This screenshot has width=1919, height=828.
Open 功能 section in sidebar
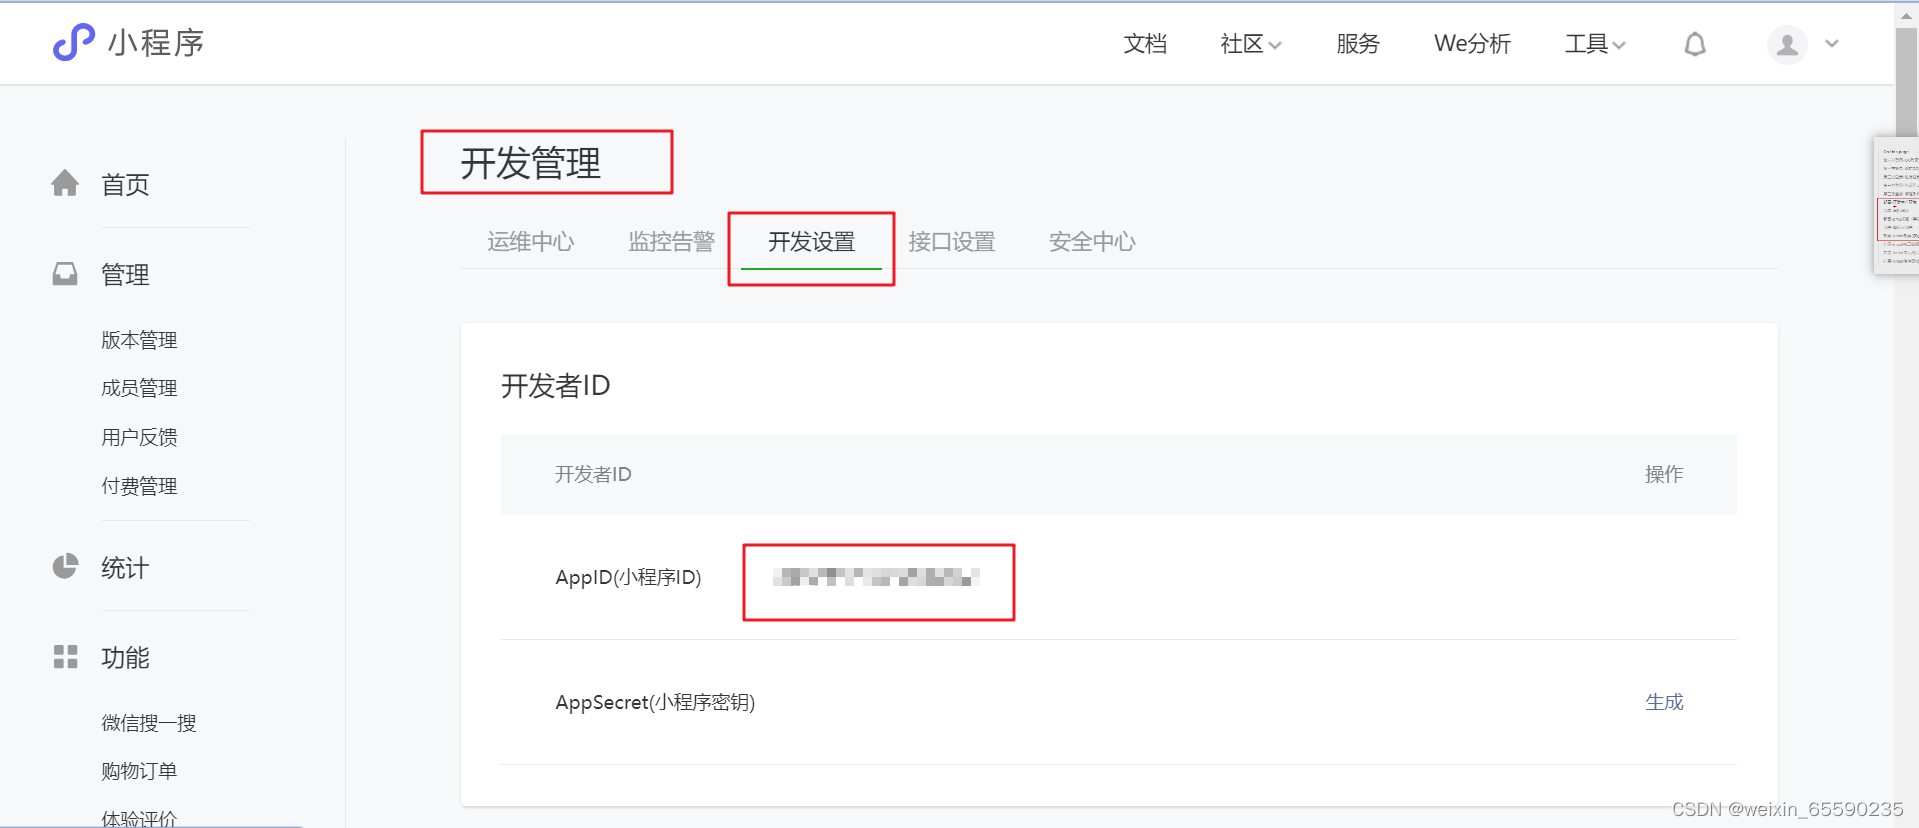pos(125,658)
